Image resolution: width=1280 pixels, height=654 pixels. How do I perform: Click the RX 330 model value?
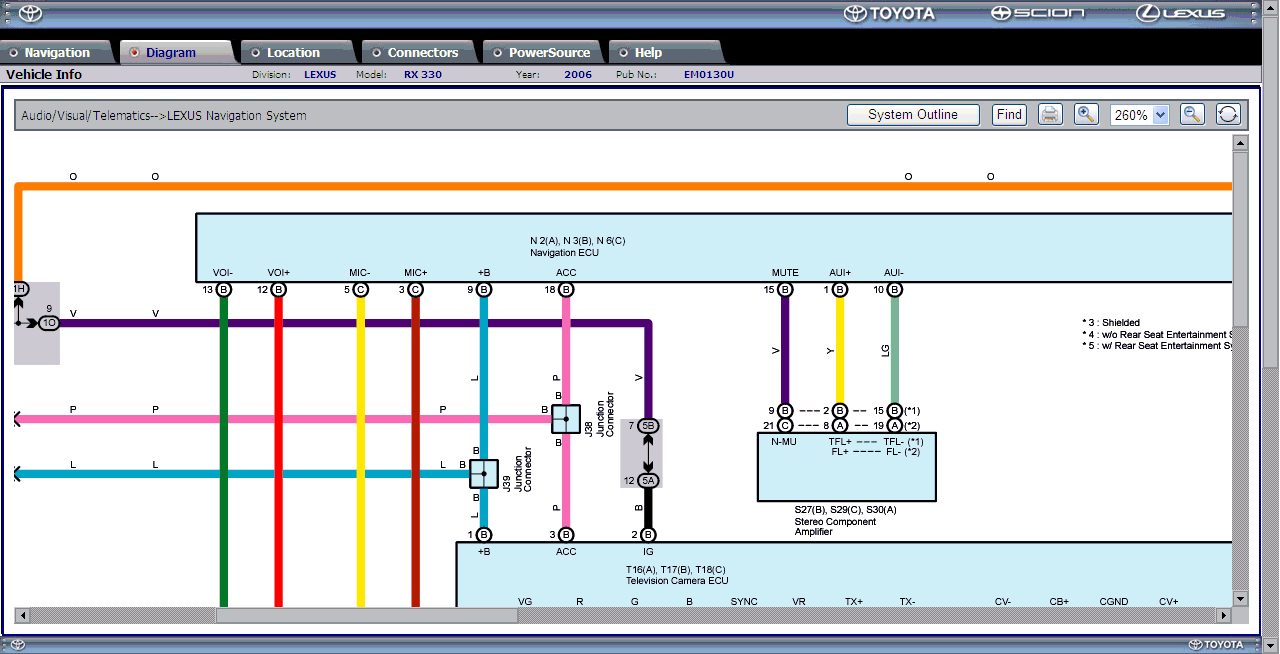point(423,75)
